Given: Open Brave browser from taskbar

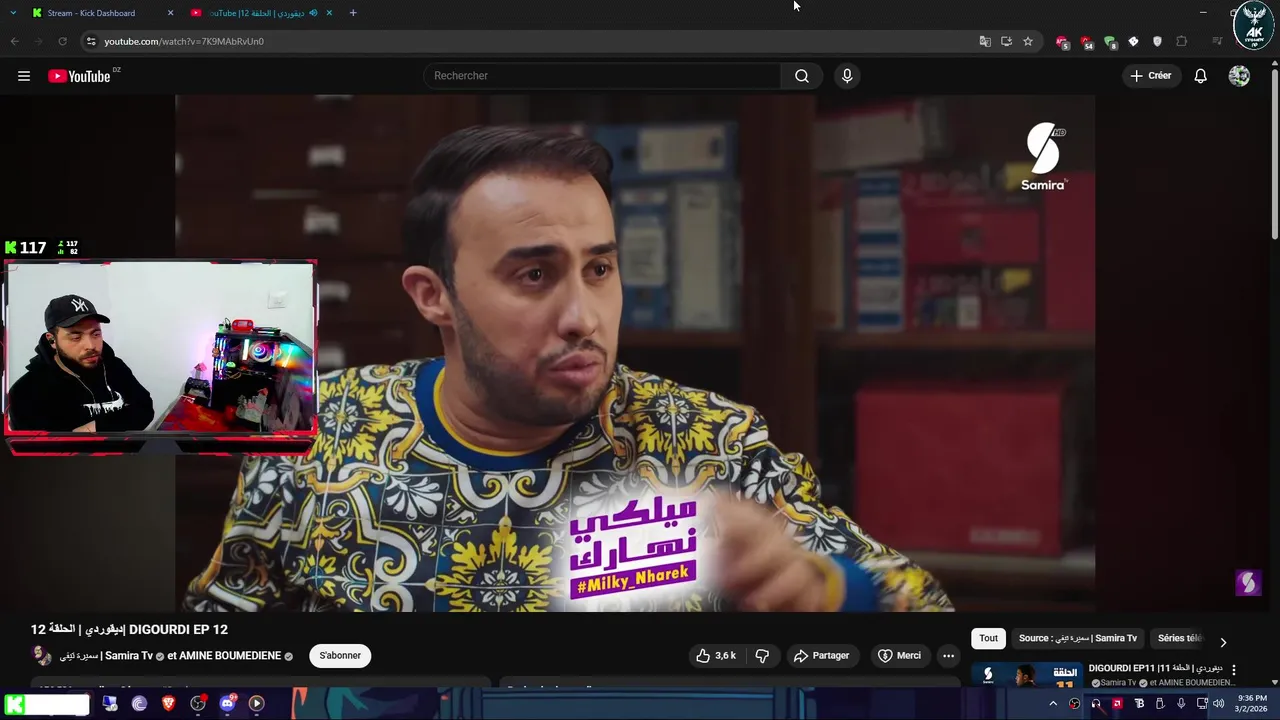Looking at the screenshot, I should (x=168, y=704).
